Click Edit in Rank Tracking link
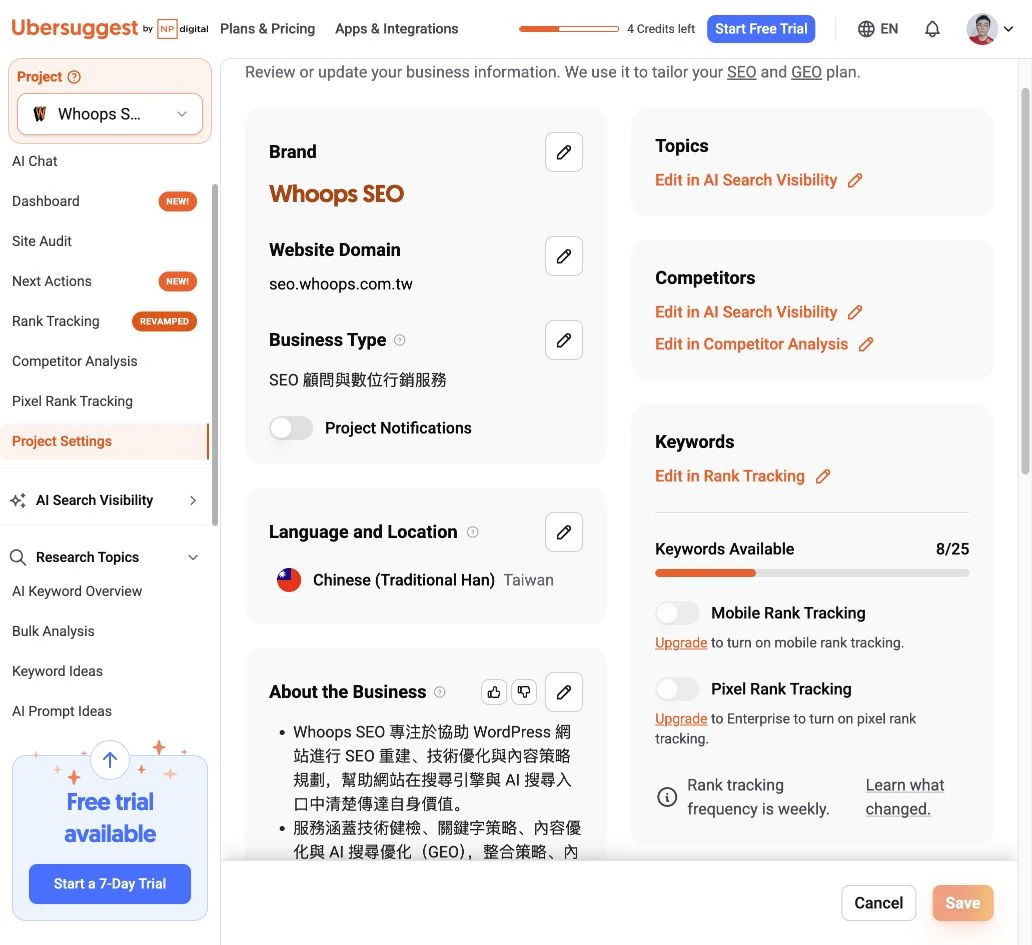 (742, 476)
